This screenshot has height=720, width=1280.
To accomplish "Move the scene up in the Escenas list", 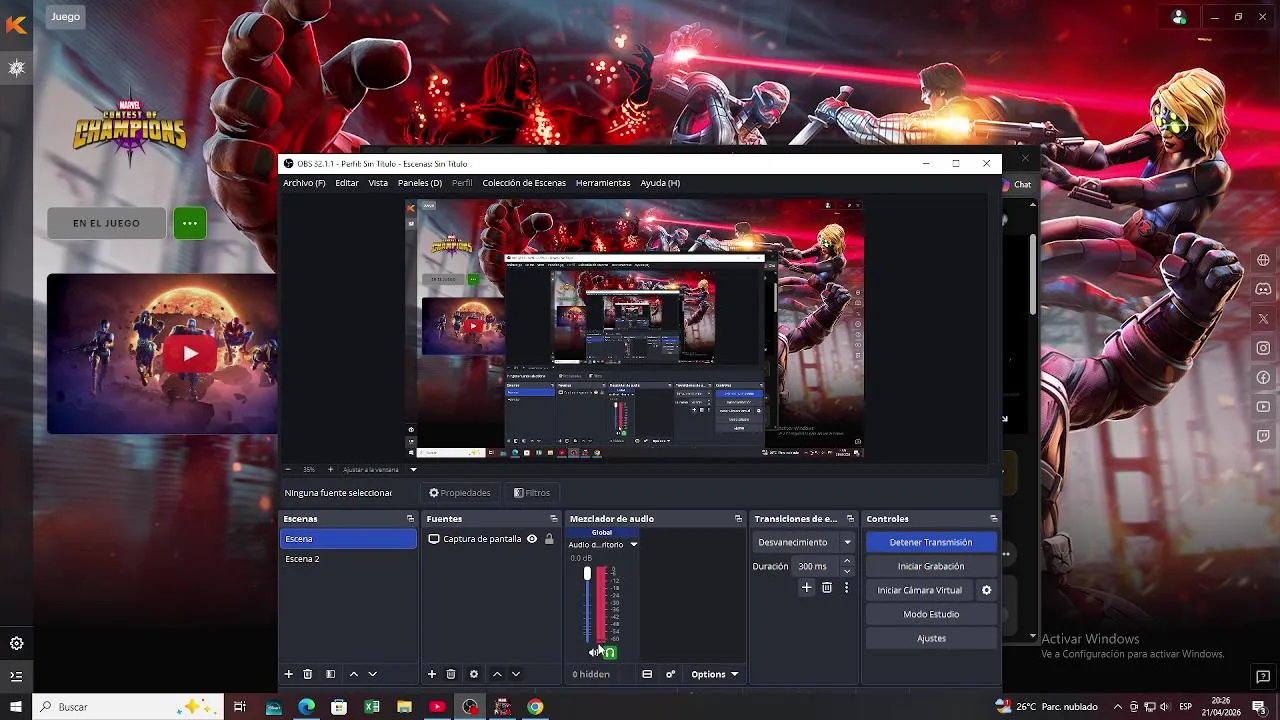I will coord(353,674).
